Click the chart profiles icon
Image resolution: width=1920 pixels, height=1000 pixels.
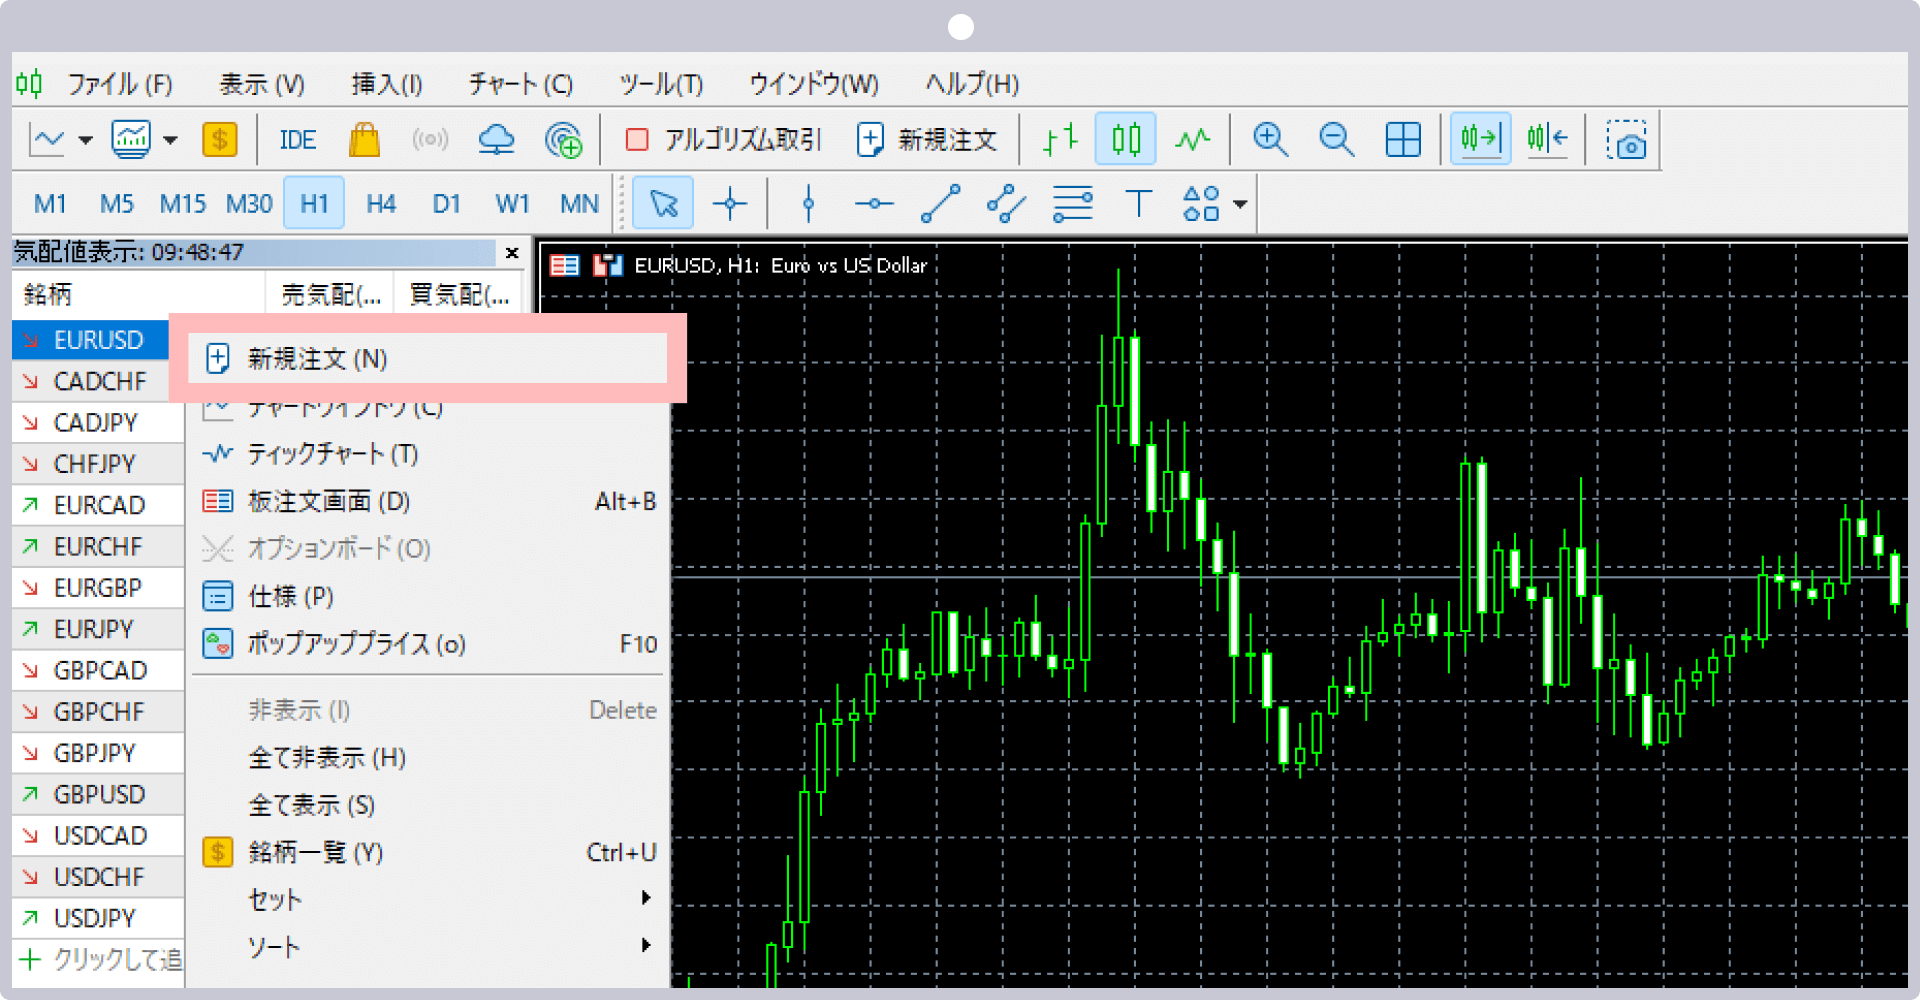pos(131,140)
